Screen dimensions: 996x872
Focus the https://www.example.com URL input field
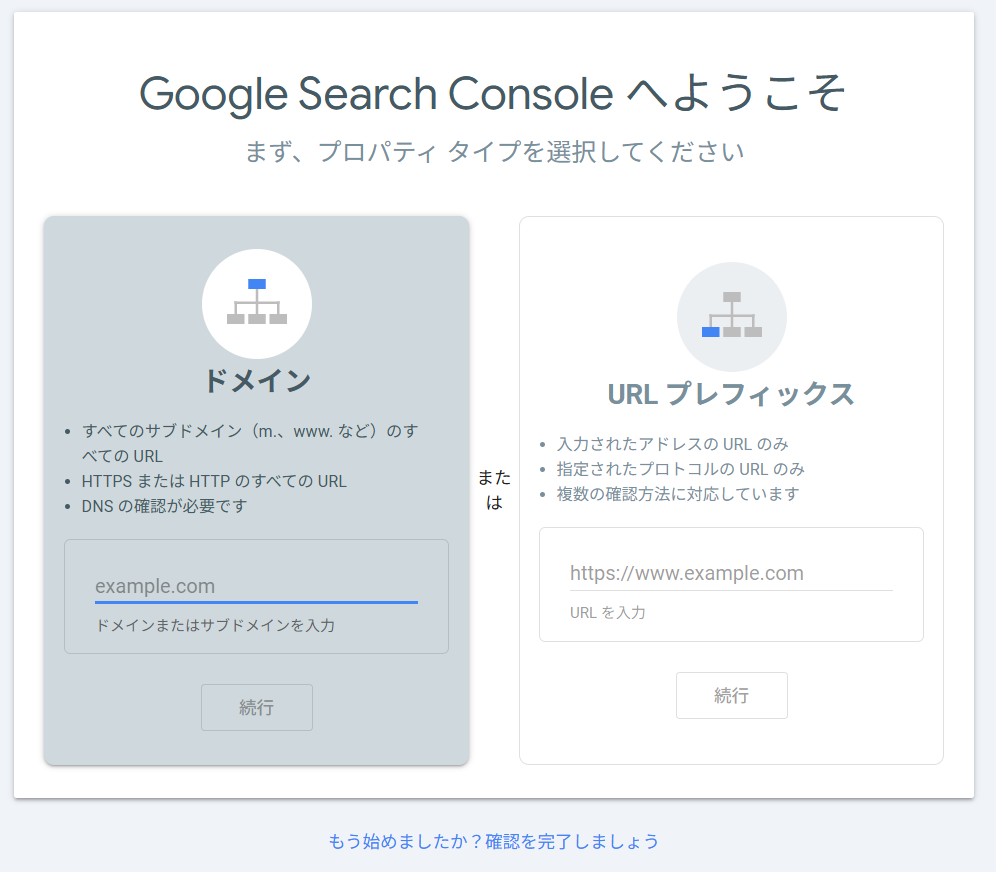[730, 573]
